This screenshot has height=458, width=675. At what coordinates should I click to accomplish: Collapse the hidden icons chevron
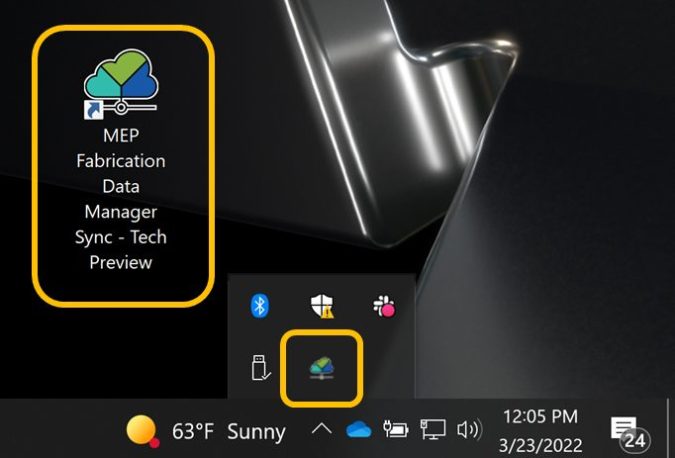coord(322,429)
